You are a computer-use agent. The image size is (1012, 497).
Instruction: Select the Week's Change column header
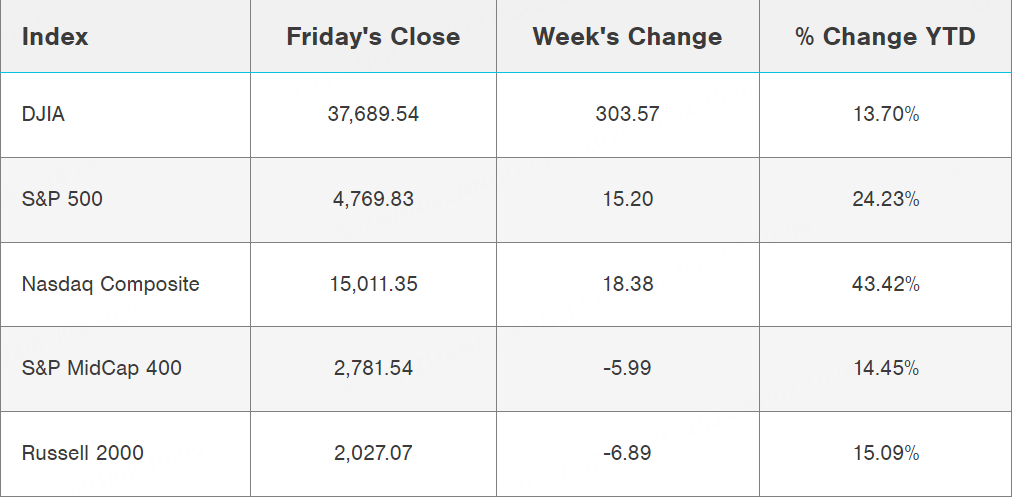click(x=627, y=37)
